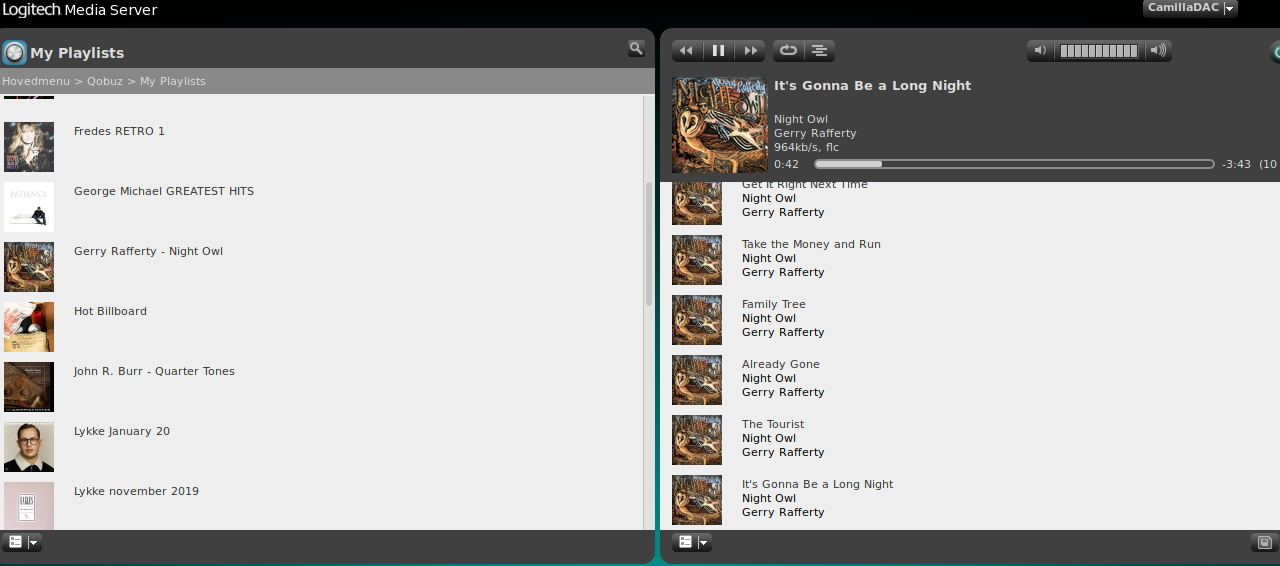Click the home knob icon beside My Playlists

tap(14, 53)
